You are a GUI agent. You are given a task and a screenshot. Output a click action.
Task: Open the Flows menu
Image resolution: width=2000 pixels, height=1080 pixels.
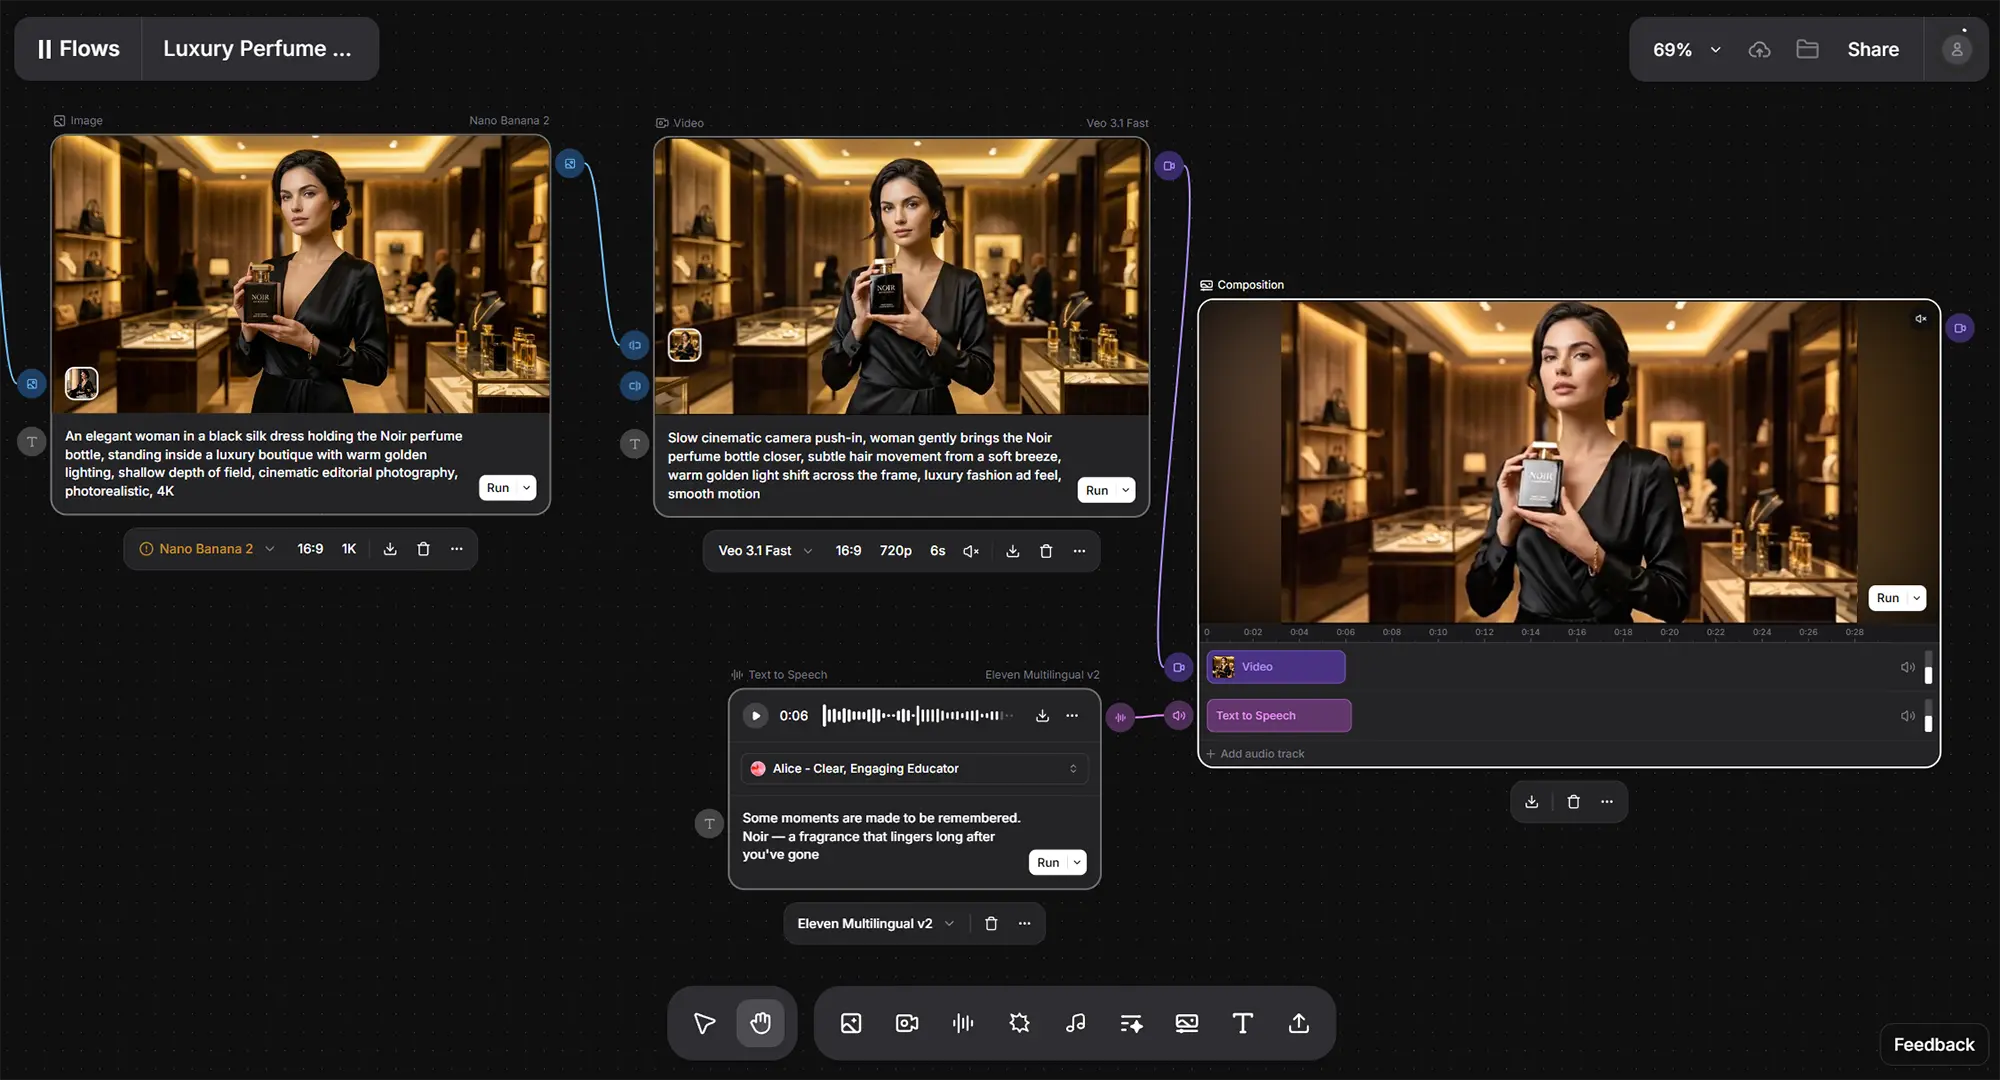pyautogui.click(x=78, y=48)
